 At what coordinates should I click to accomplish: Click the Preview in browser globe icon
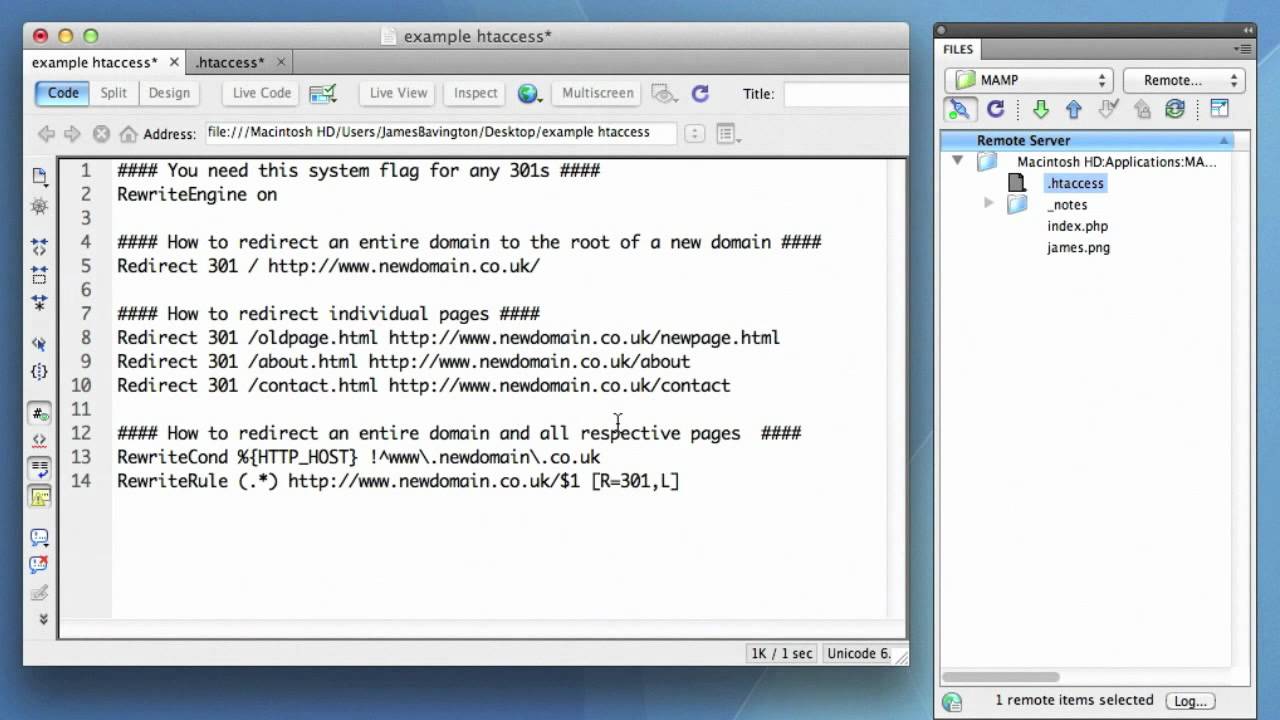tap(529, 94)
